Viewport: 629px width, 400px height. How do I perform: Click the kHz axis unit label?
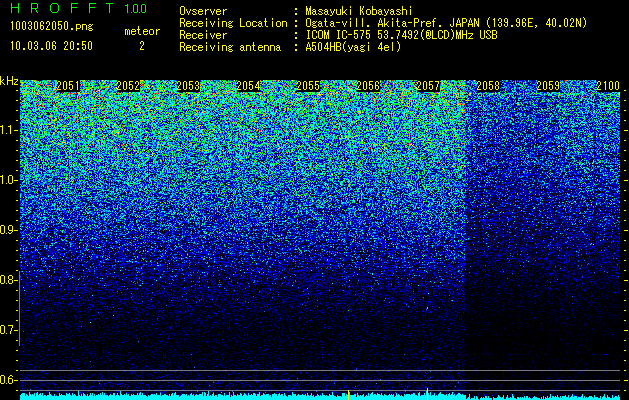(9, 81)
